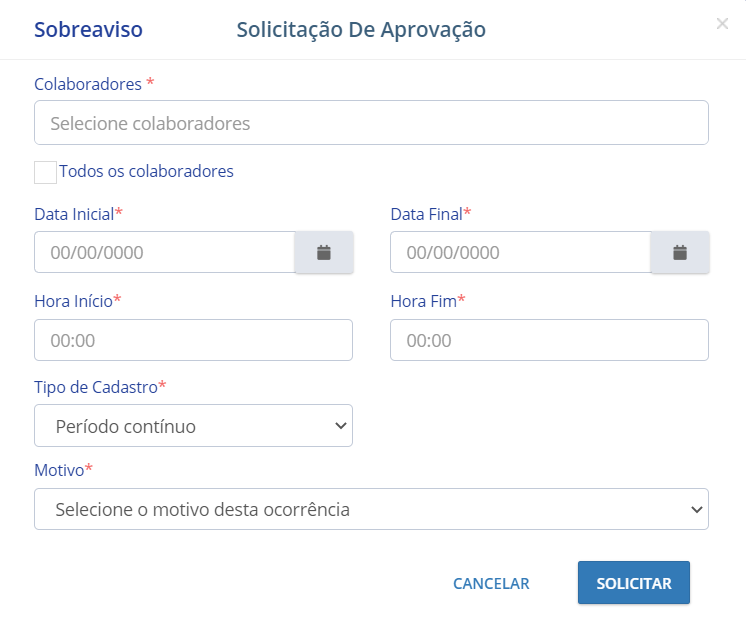Click the Tipo de Cadastro label
Screen dimensions: 746x624
click(x=95, y=386)
